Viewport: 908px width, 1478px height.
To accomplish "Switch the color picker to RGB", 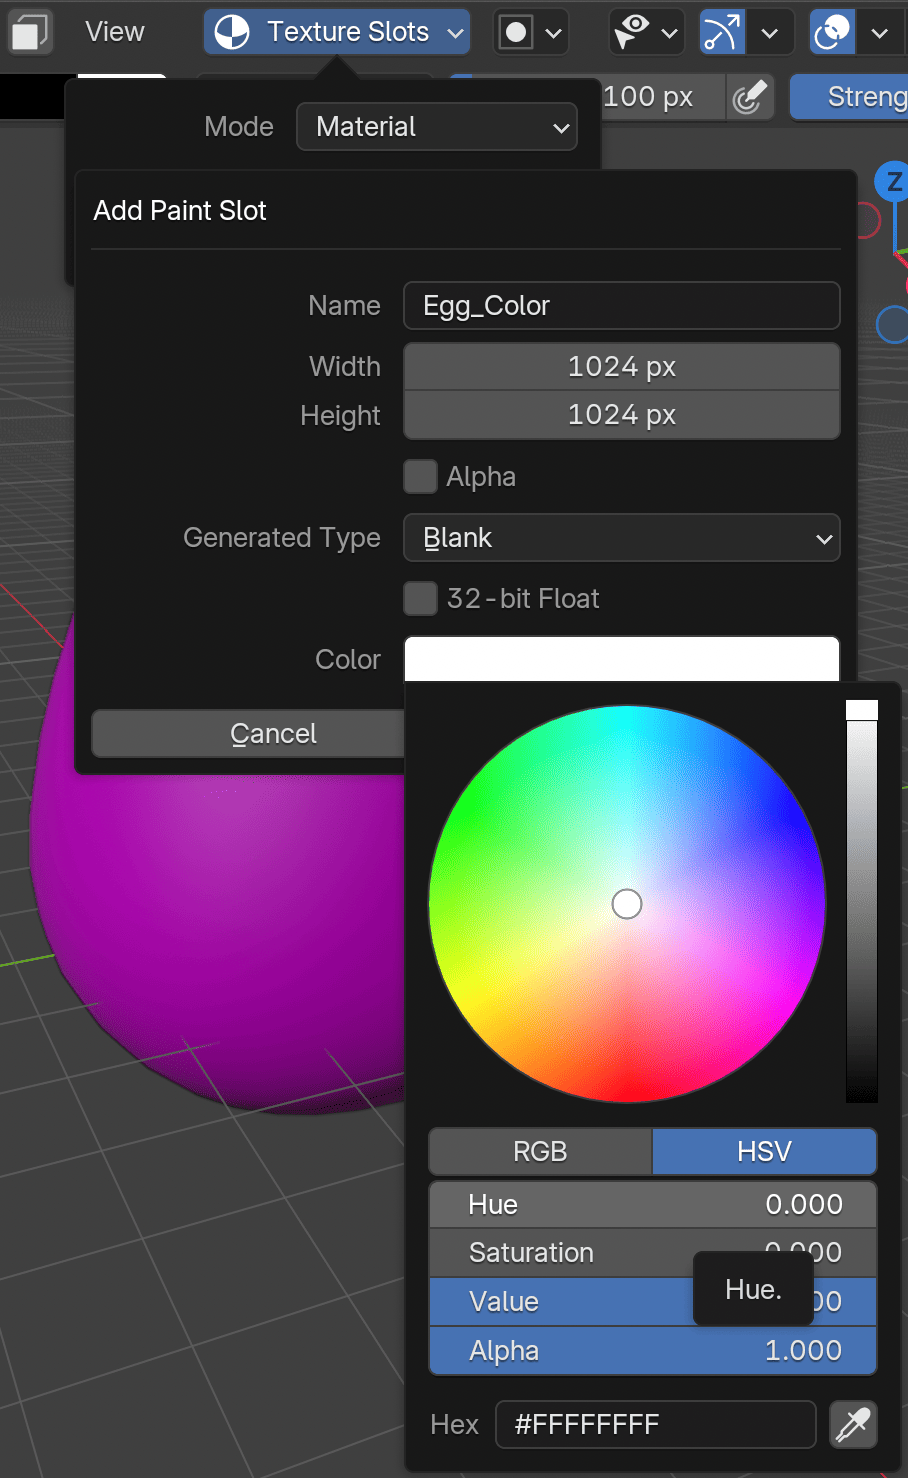I will pos(540,1152).
